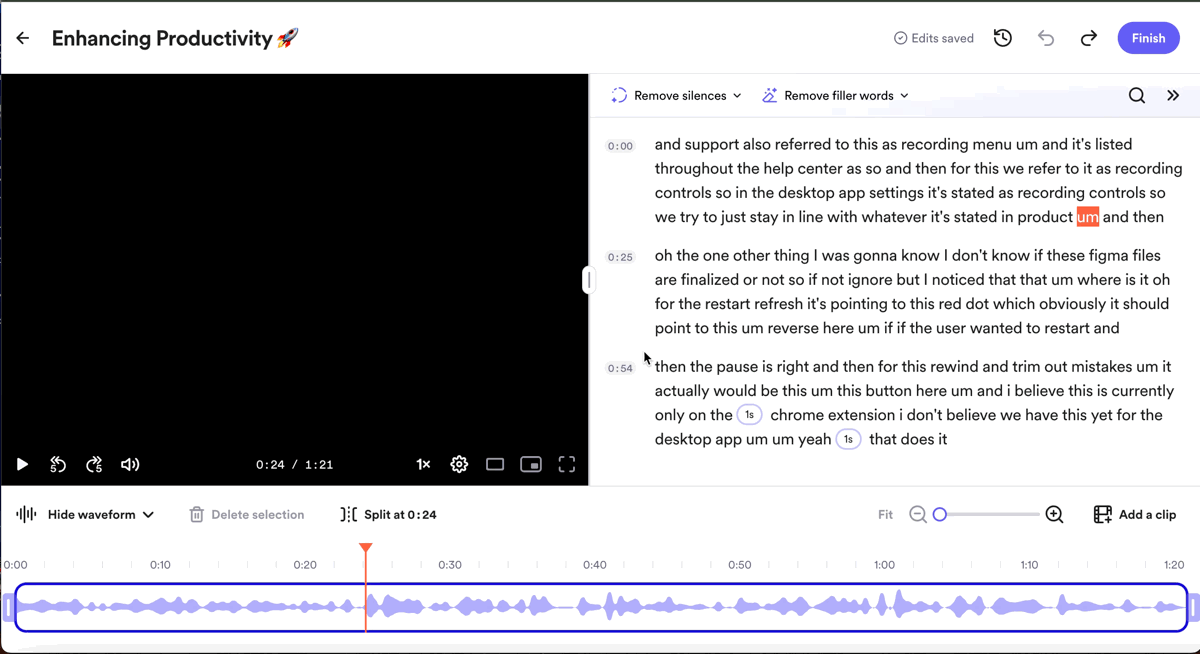Open video settings gear
Viewport: 1200px width, 654px height.
tap(459, 464)
